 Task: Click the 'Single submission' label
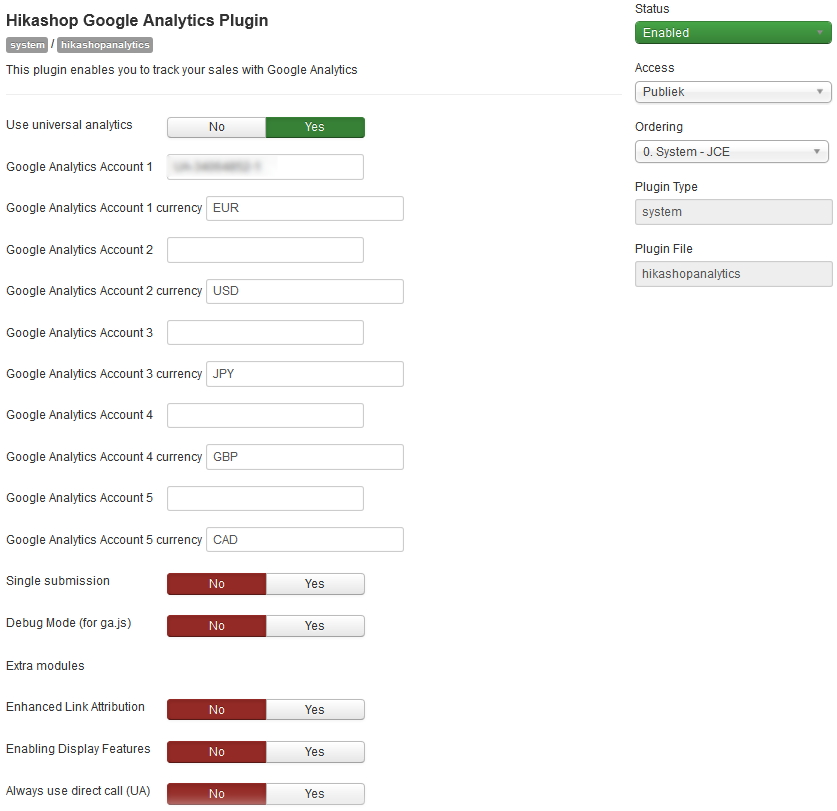pos(58,581)
